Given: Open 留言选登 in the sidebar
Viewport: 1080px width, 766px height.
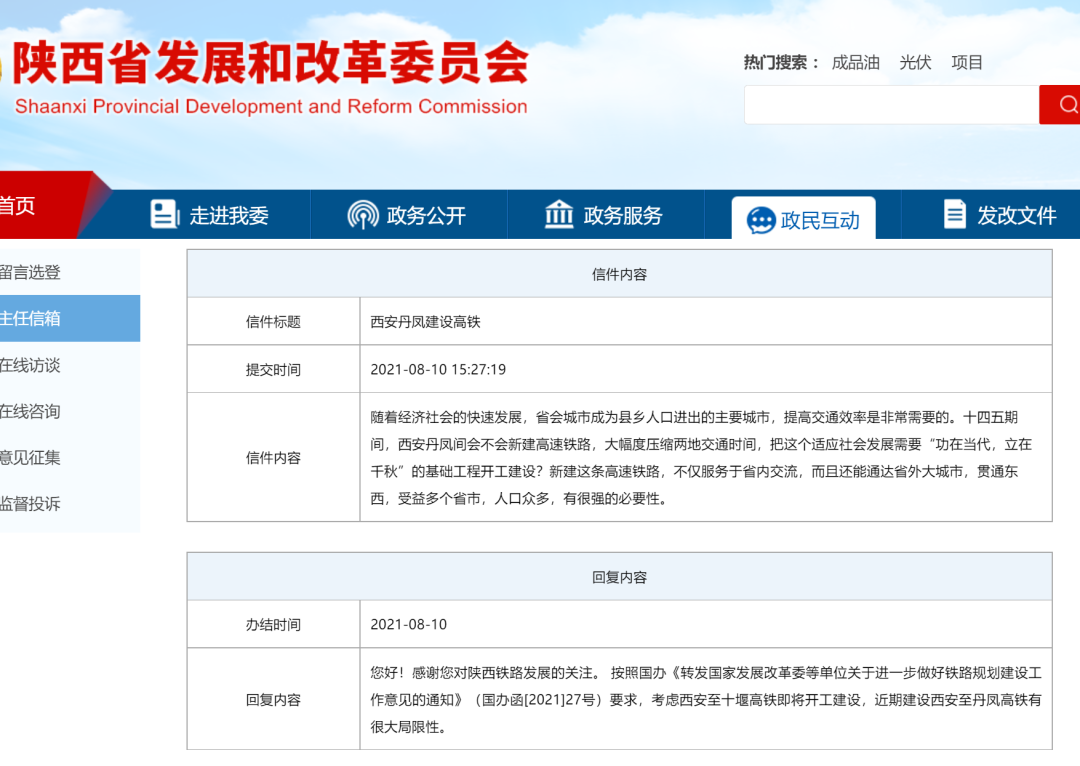Looking at the screenshot, I should (x=32, y=272).
